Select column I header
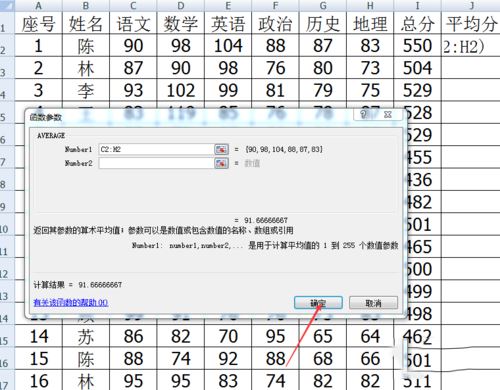Screen dimensions: 500x390 point(417,6)
